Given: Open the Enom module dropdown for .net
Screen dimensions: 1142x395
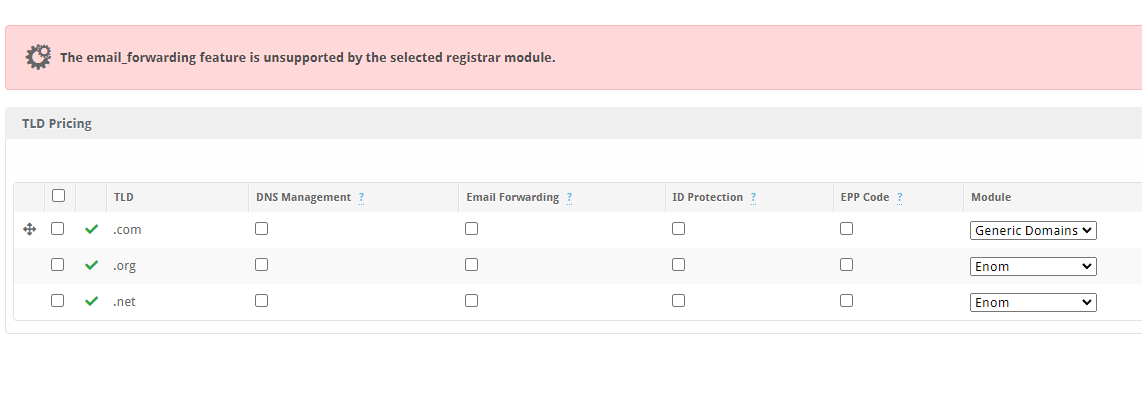Looking at the screenshot, I should coord(1033,302).
